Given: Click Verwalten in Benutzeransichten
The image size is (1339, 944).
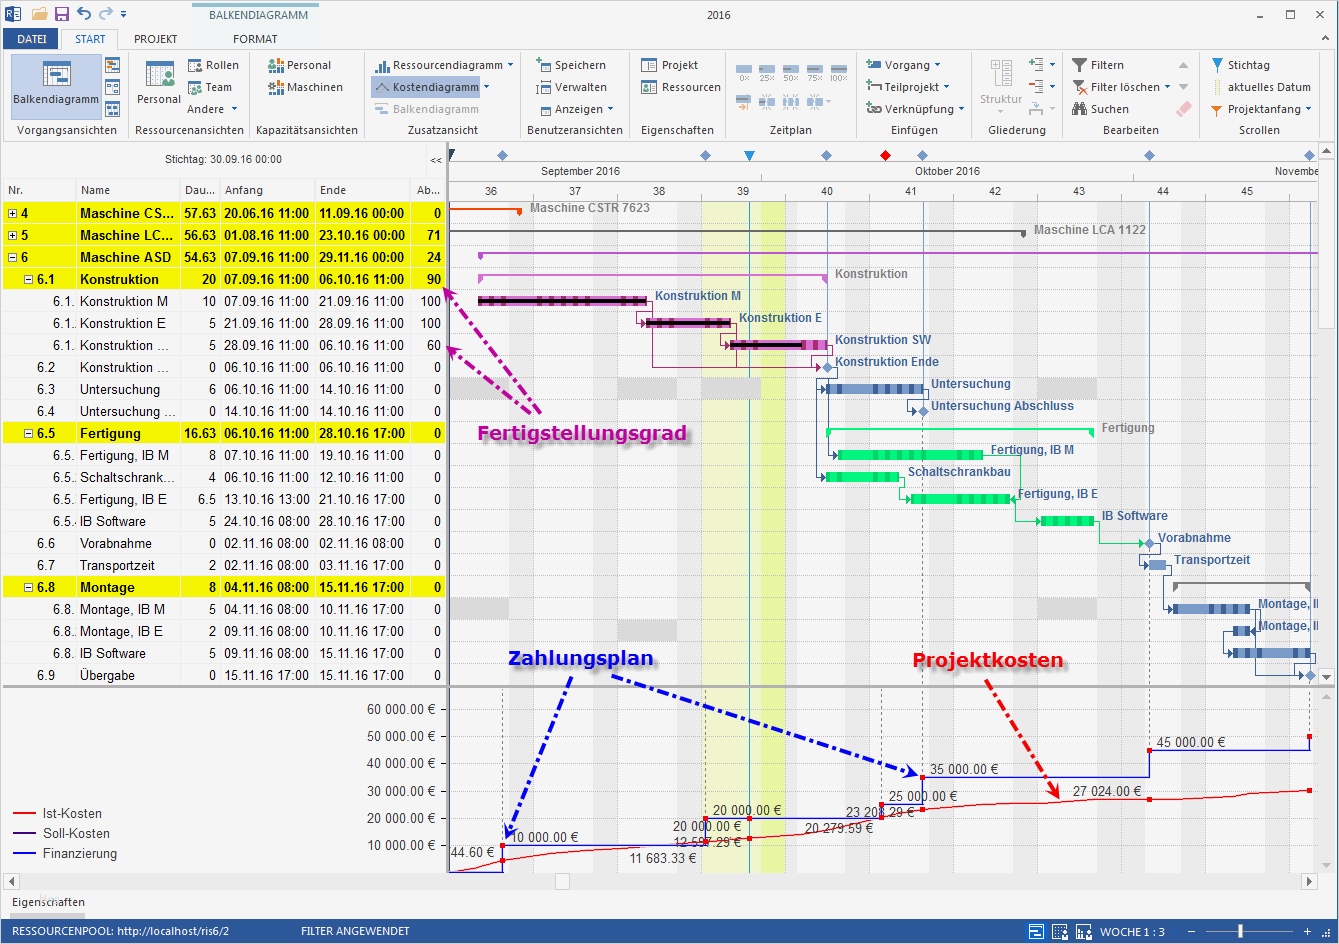Looking at the screenshot, I should [x=571, y=87].
